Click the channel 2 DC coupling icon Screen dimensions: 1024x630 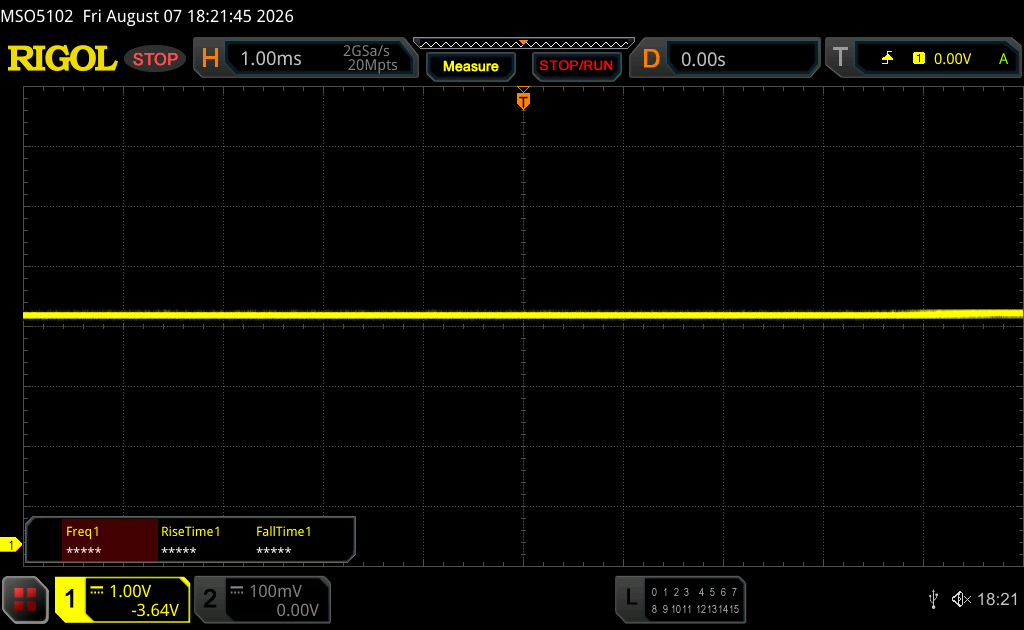(236, 591)
